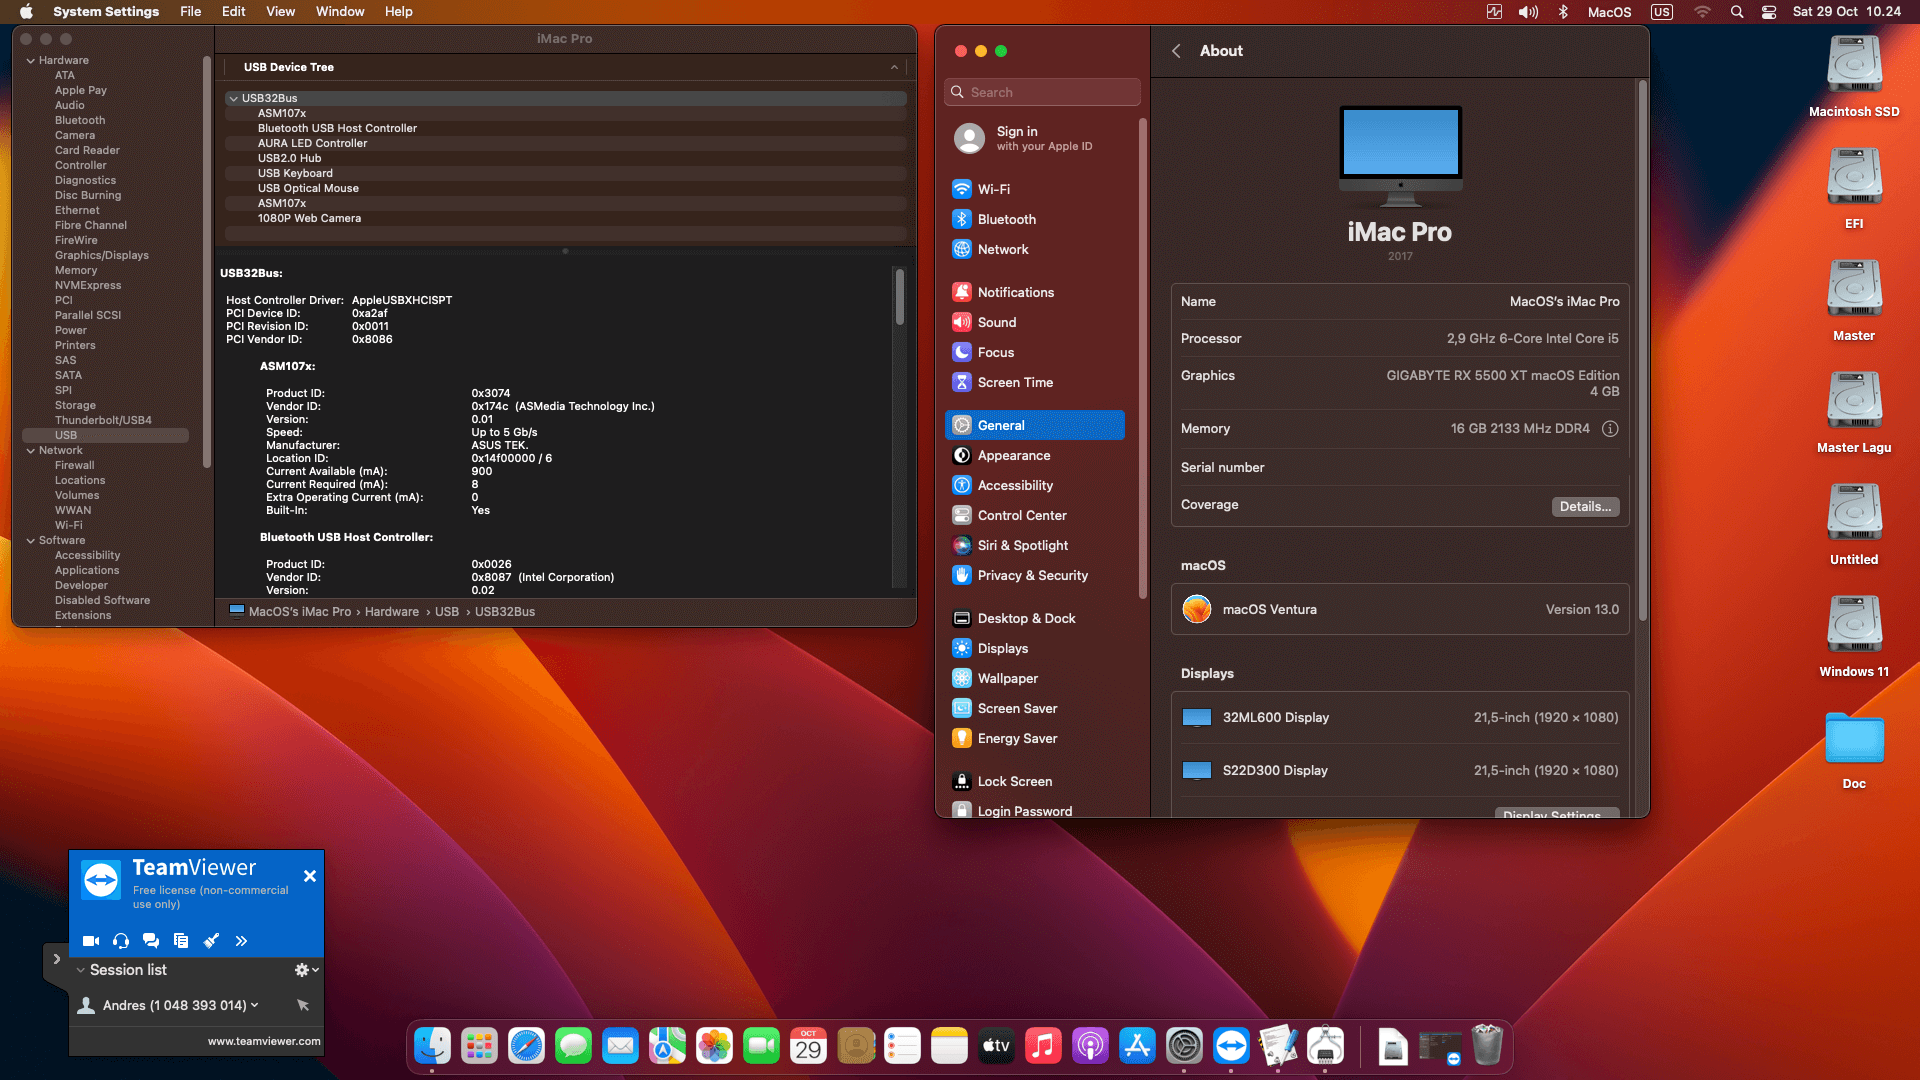Click memory info icon next to DDR4
The image size is (1920, 1080).
[1610, 429]
